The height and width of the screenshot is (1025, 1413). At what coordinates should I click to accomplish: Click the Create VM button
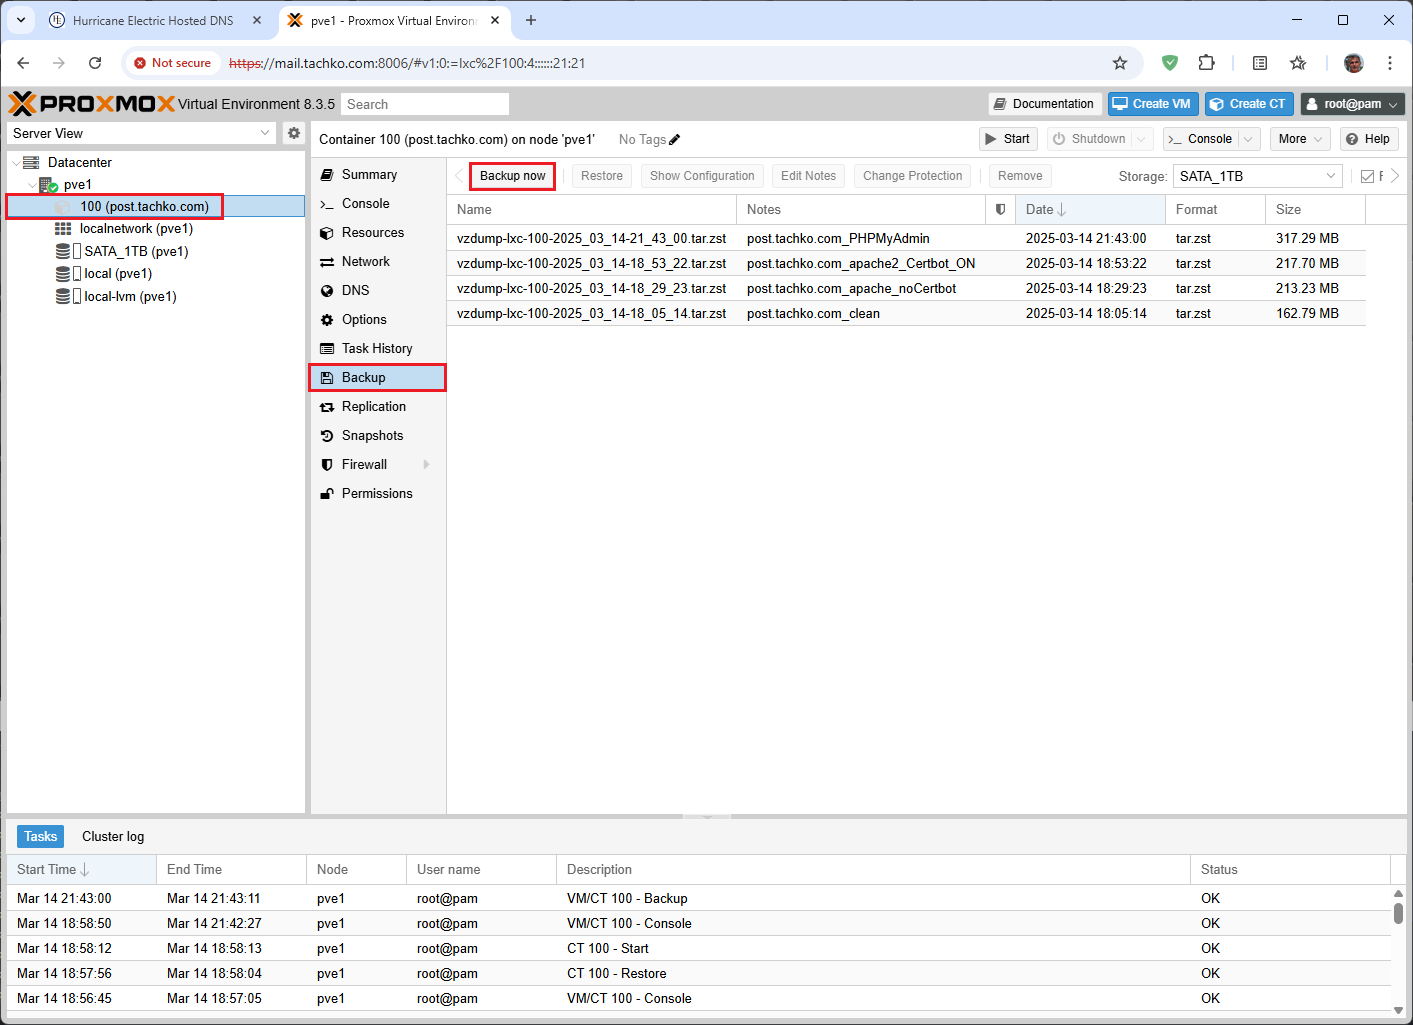pyautogui.click(x=1153, y=104)
